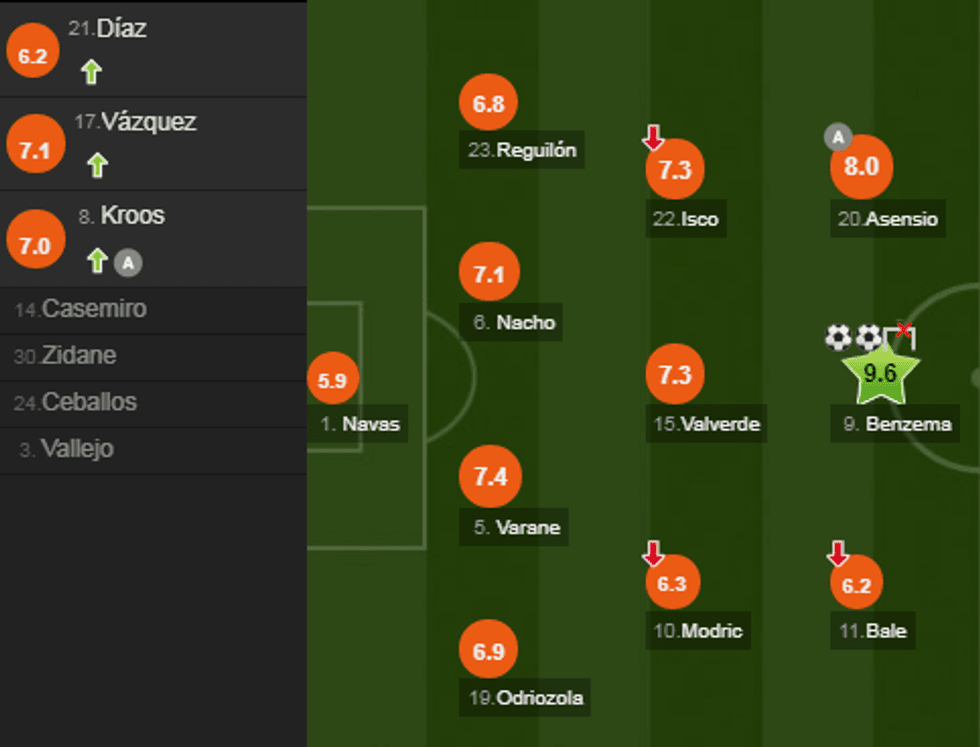The image size is (980, 747).
Task: Click the assist badge above Asensio's rating
Action: (x=836, y=136)
